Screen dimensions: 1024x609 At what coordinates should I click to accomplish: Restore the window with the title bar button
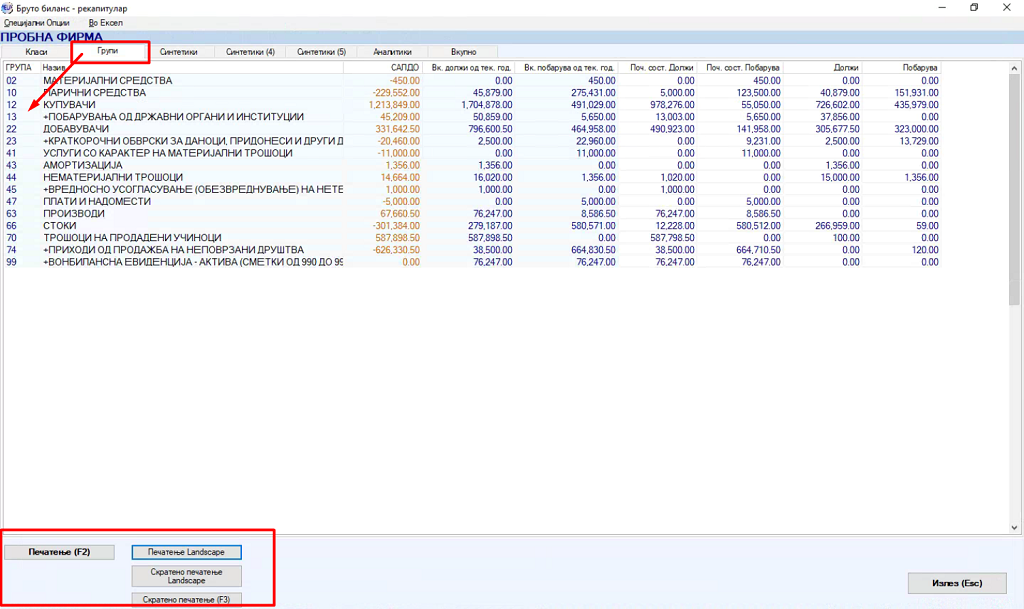click(x=974, y=8)
